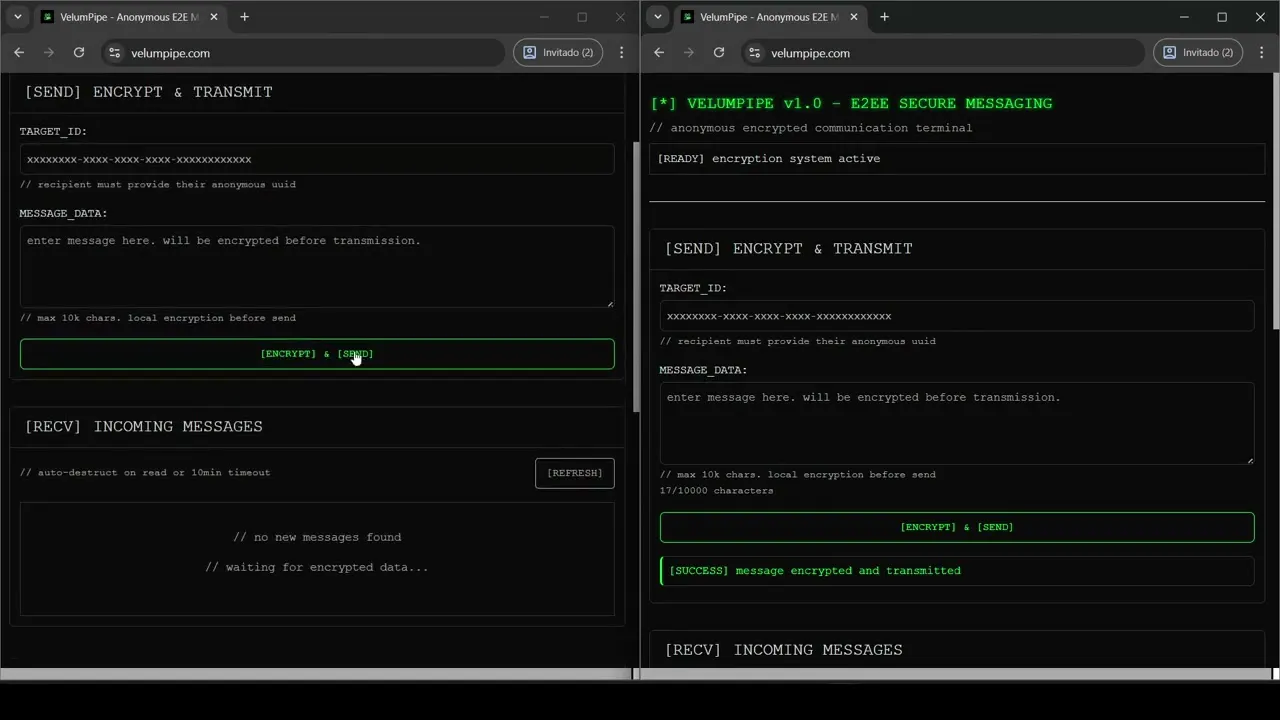Reload page in left browser window

point(79,52)
